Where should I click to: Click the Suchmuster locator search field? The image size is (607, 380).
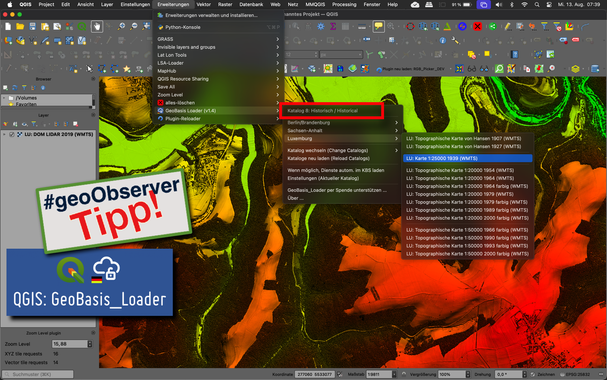(38, 374)
